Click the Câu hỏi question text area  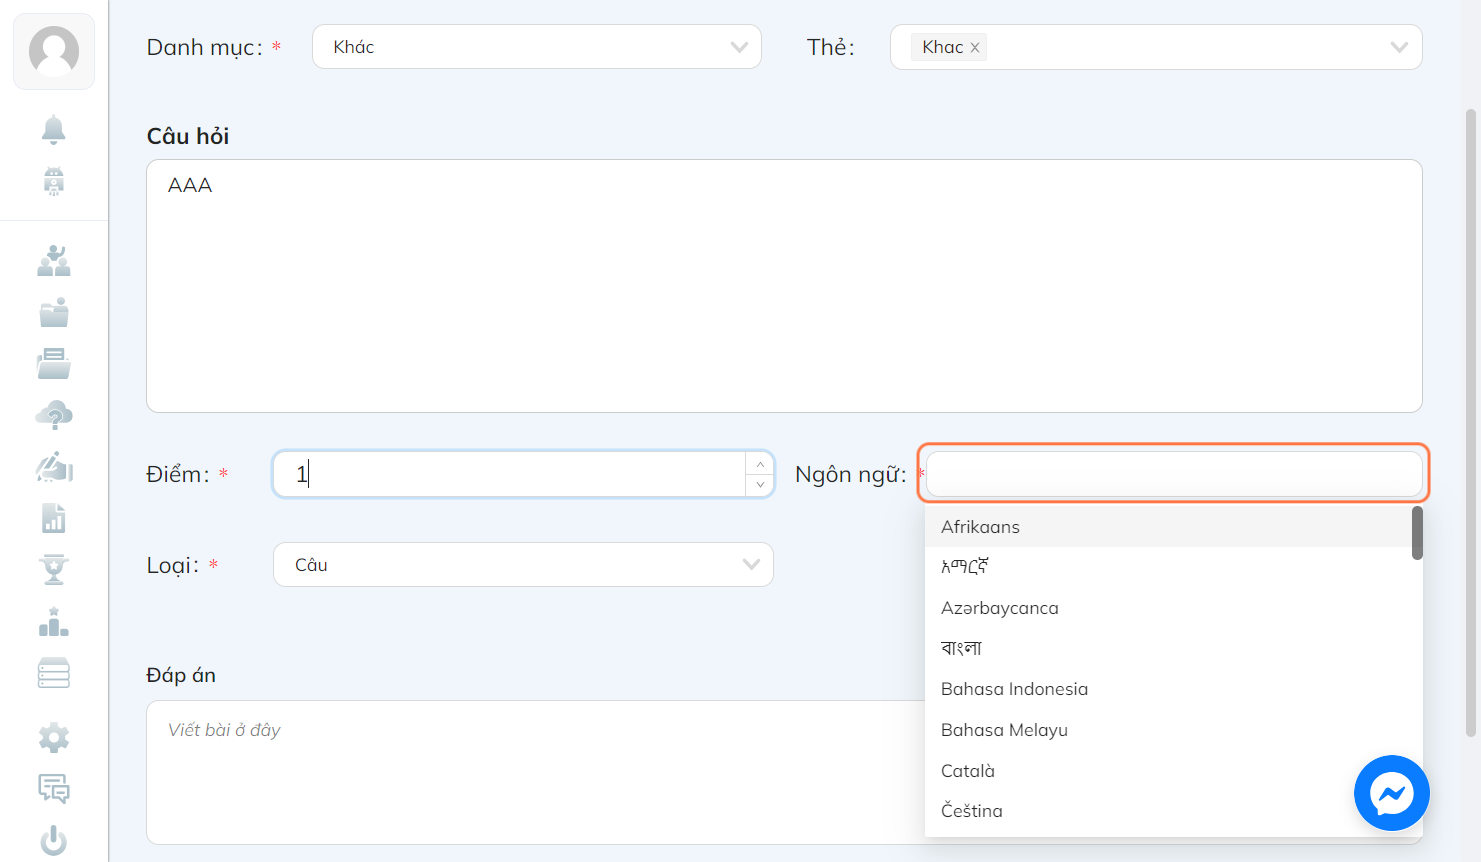pyautogui.click(x=784, y=286)
